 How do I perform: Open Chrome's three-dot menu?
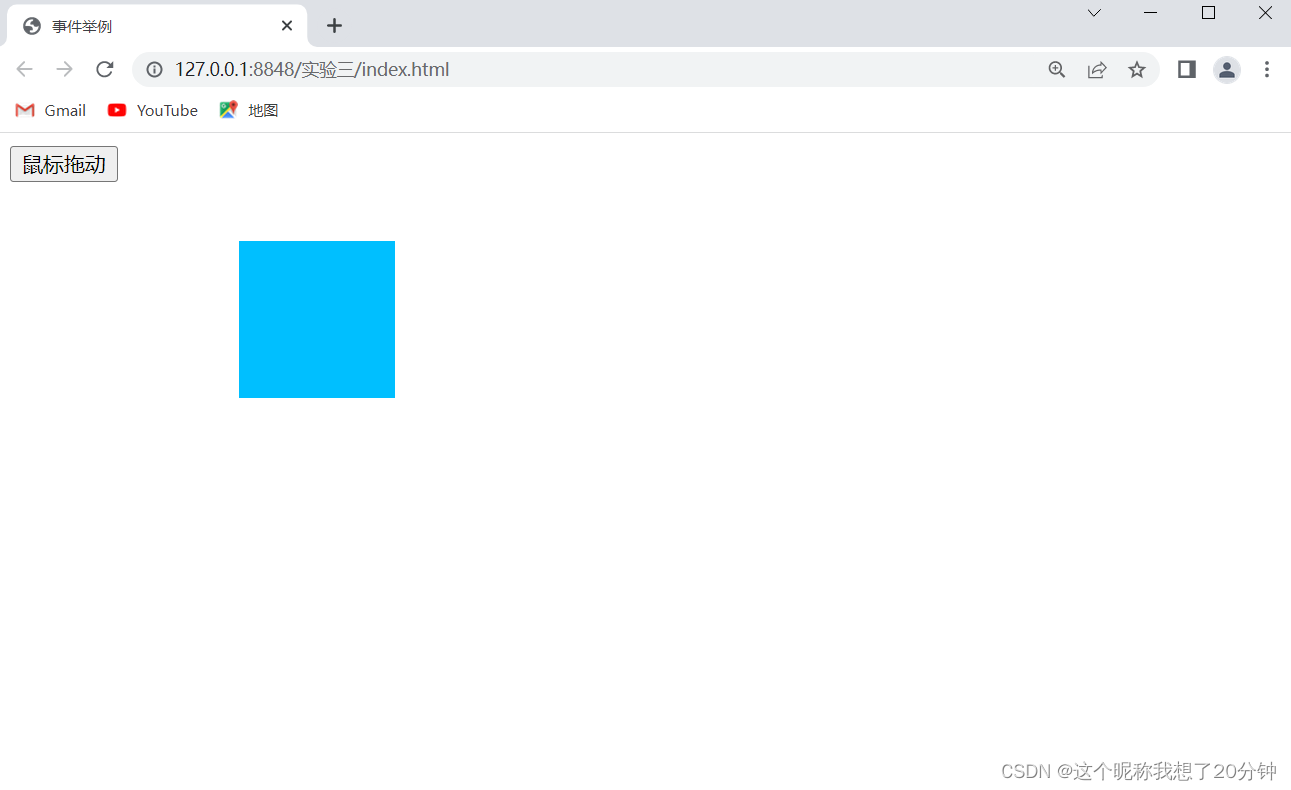(1267, 69)
